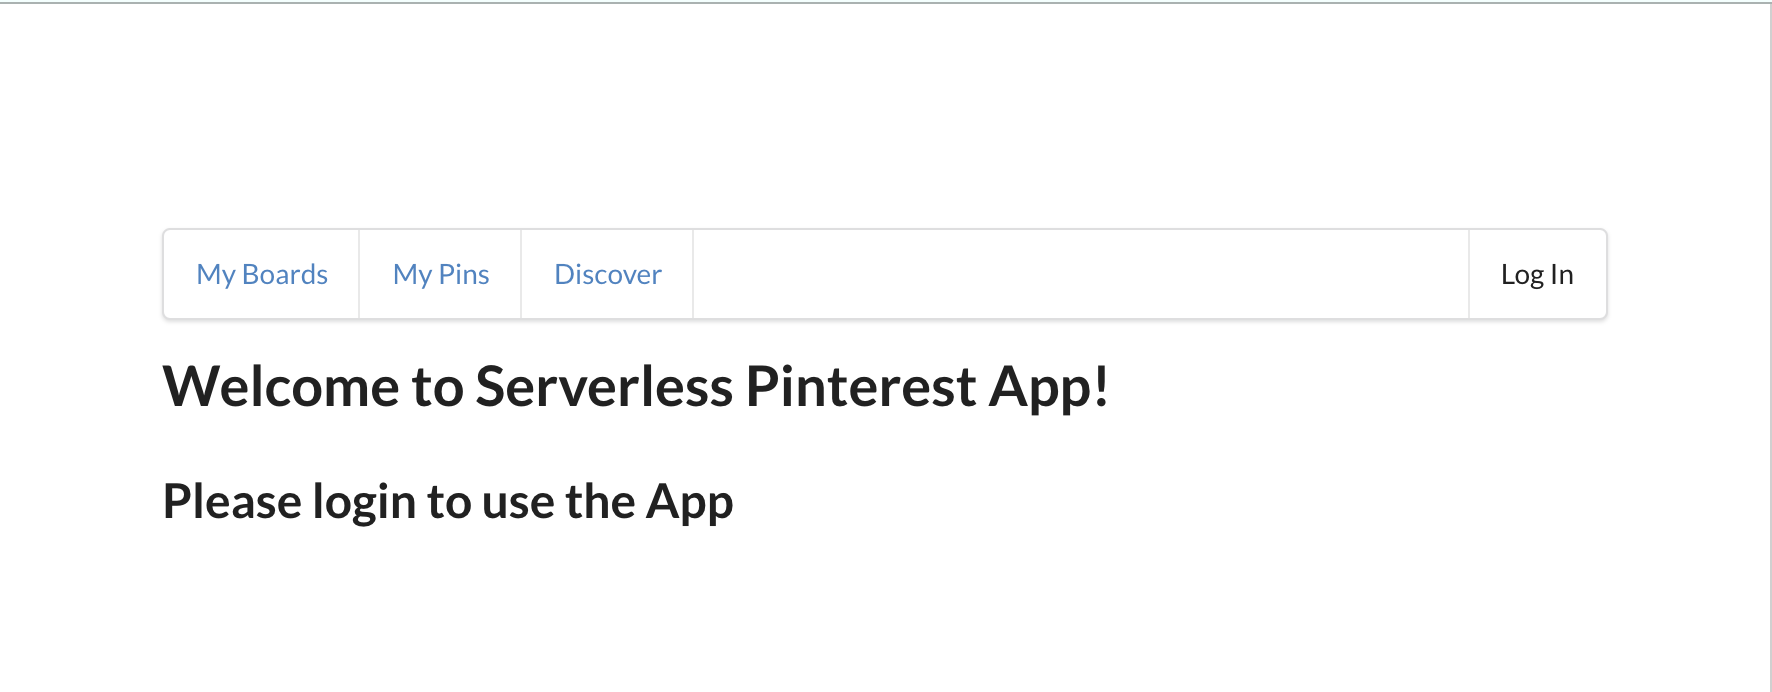The image size is (1772, 692).
Task: Go to the My Pins page
Action: point(441,274)
